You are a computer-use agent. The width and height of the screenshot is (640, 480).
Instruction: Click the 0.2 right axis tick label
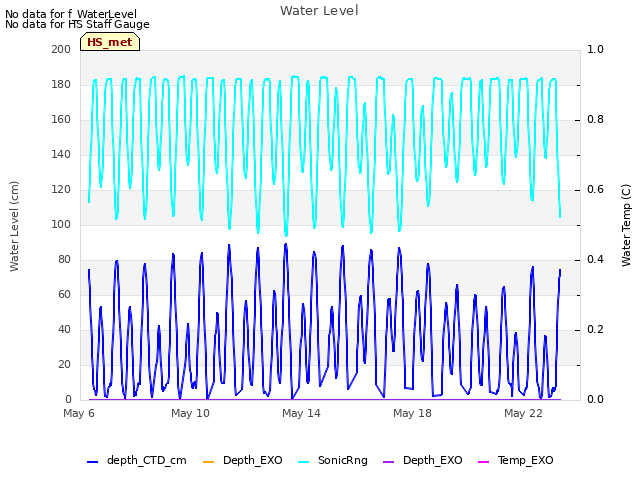tap(595, 330)
